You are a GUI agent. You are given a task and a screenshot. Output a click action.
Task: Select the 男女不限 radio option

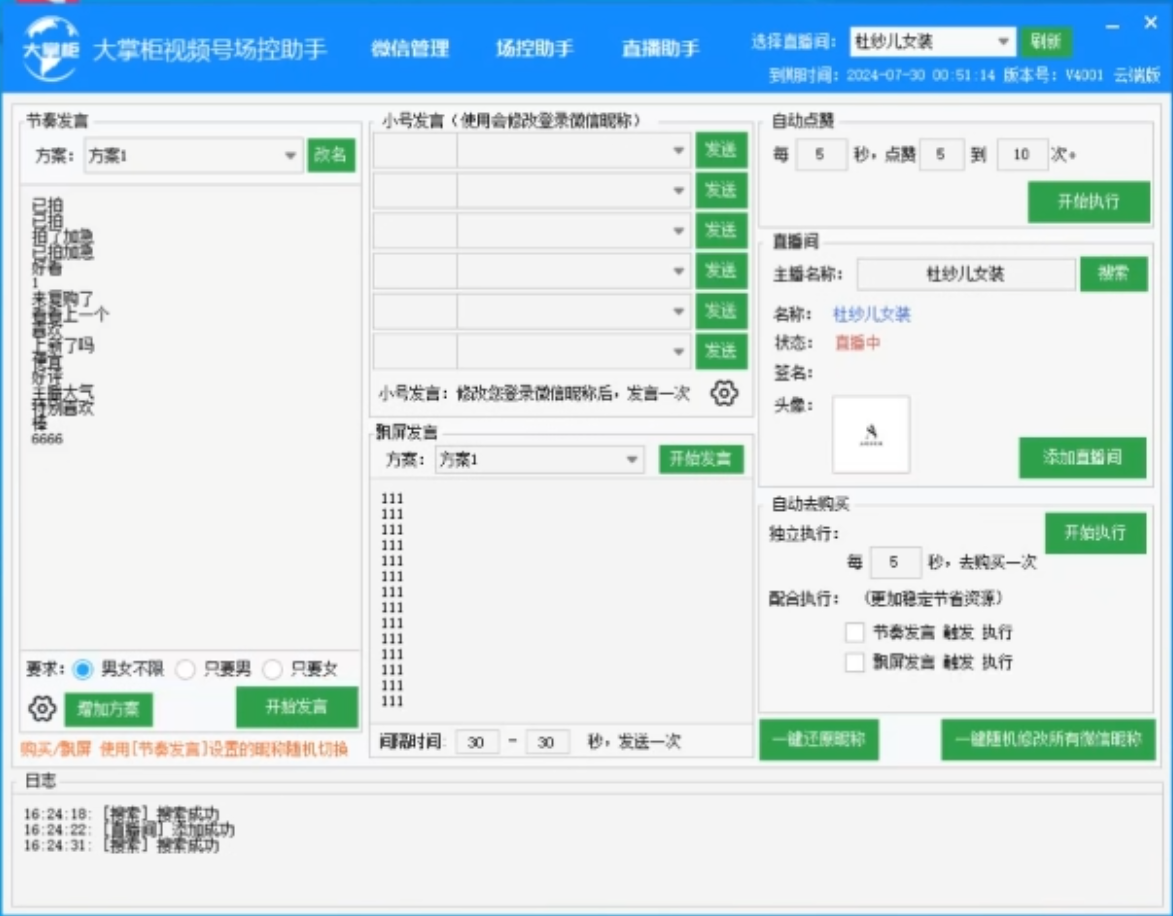83,669
